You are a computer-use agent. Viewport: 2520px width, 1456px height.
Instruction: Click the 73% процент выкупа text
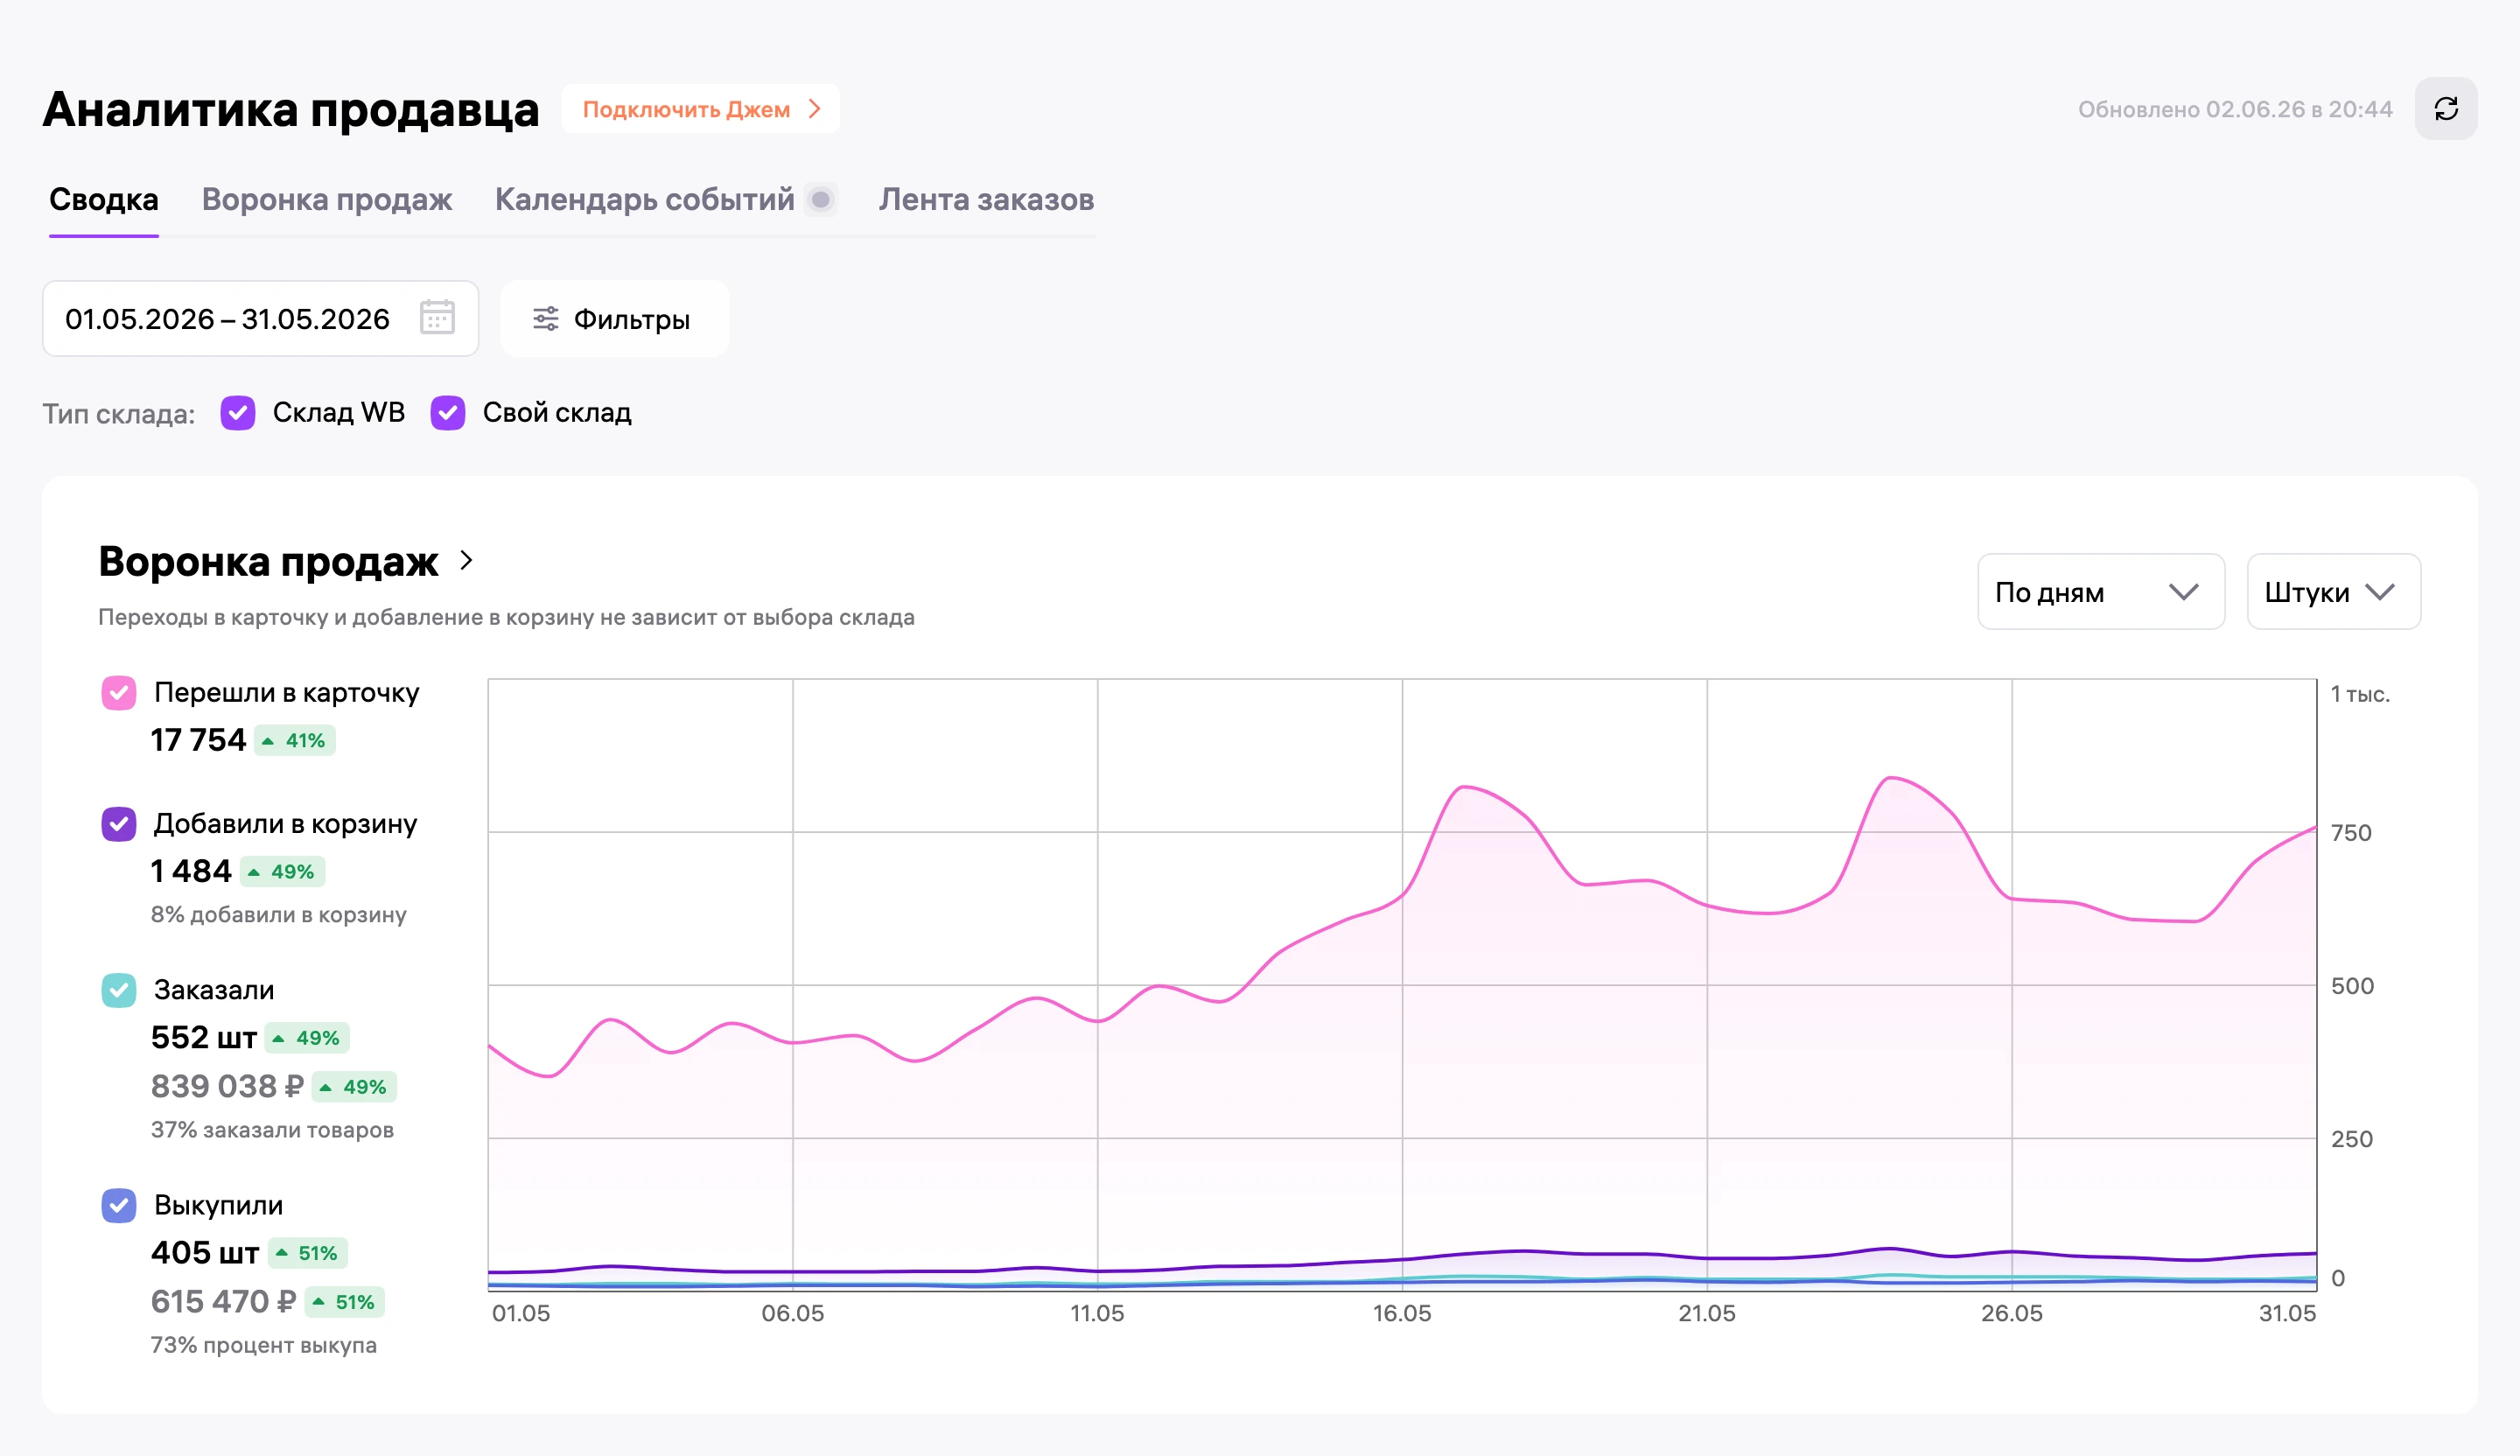pos(264,1346)
